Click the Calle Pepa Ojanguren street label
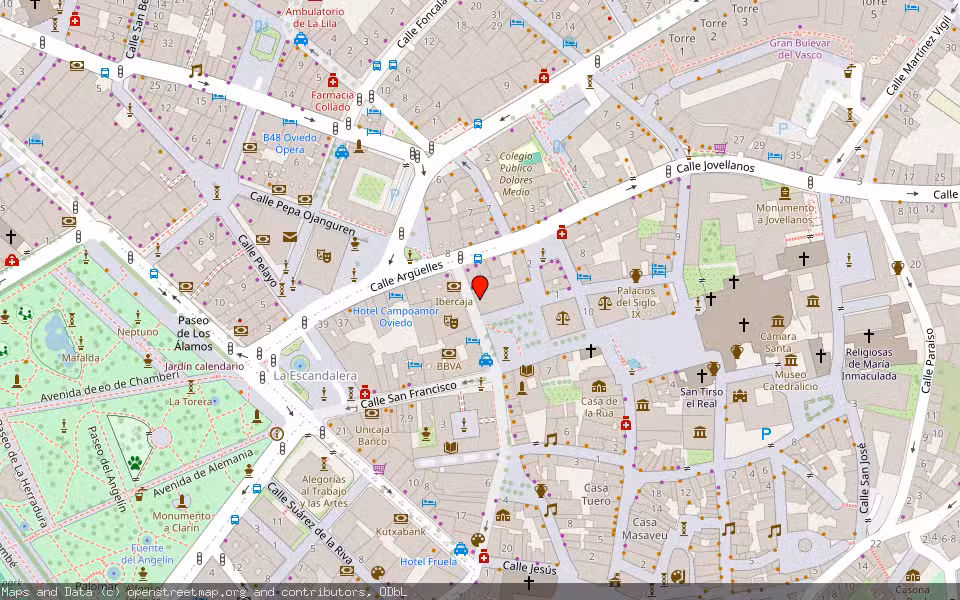Screen dimensions: 960x600 click(x=302, y=214)
